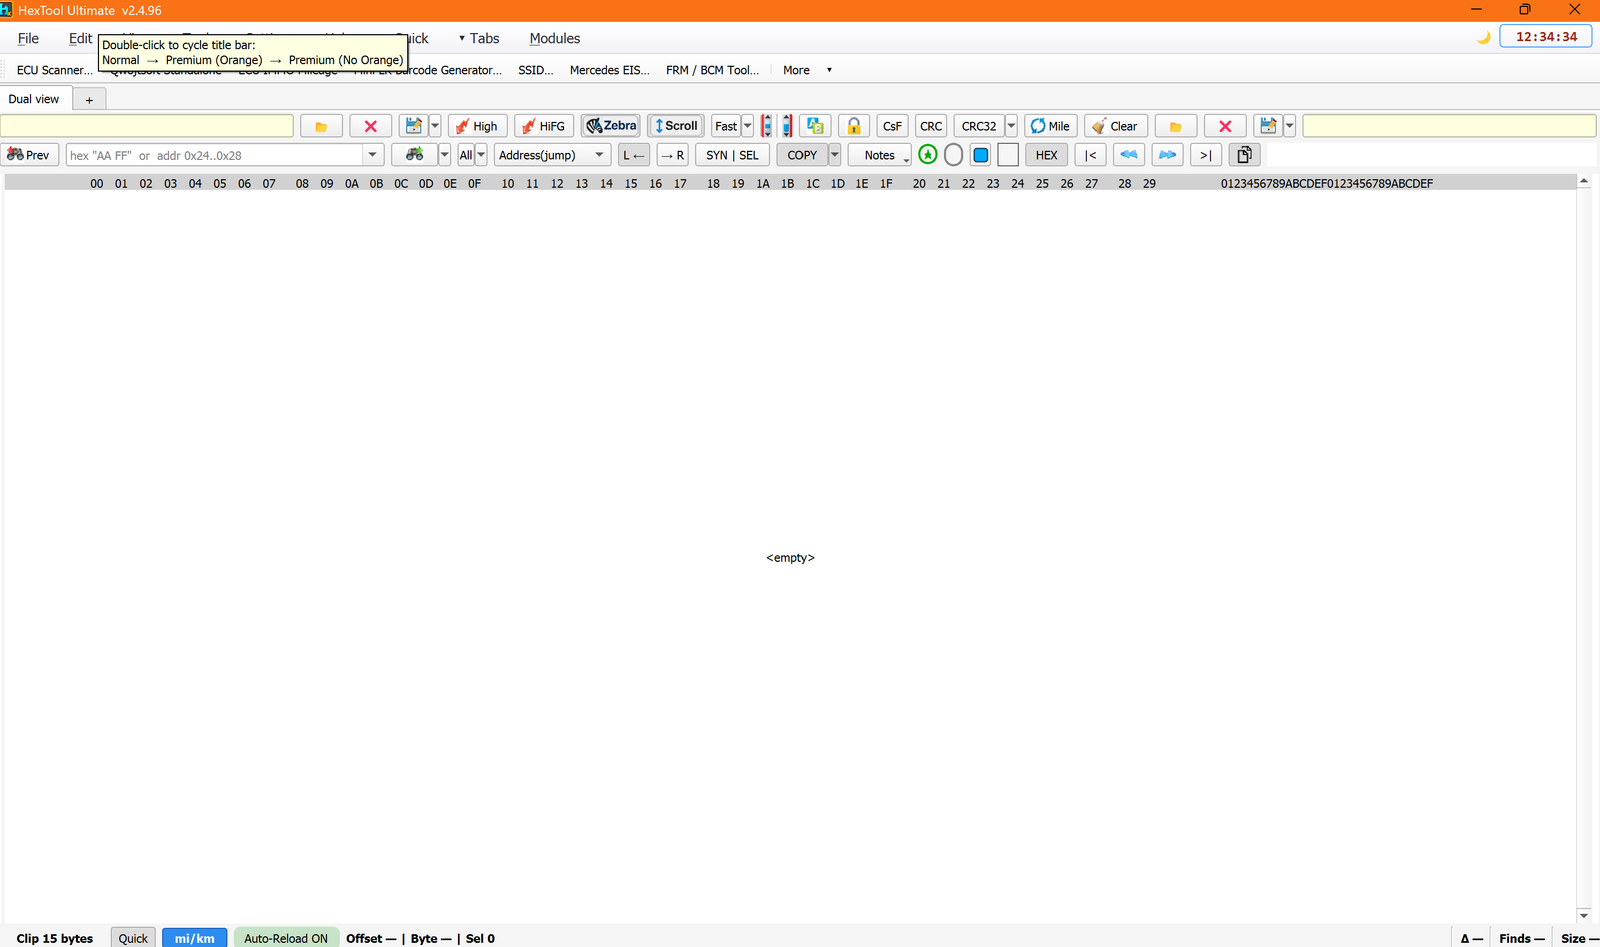
Task: Open the SSID tool
Action: tap(536, 70)
